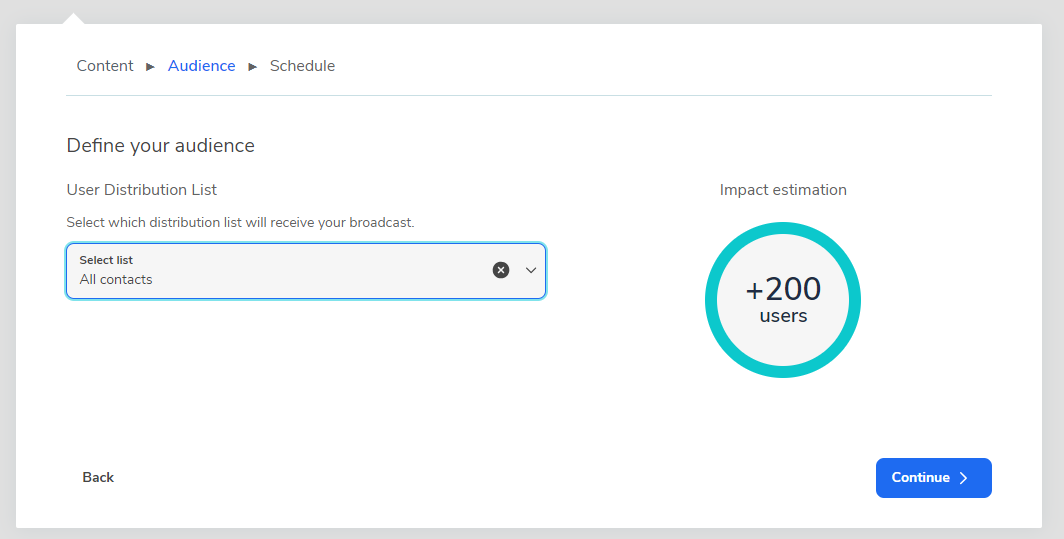Click the "Define your audience" heading

pos(161,146)
